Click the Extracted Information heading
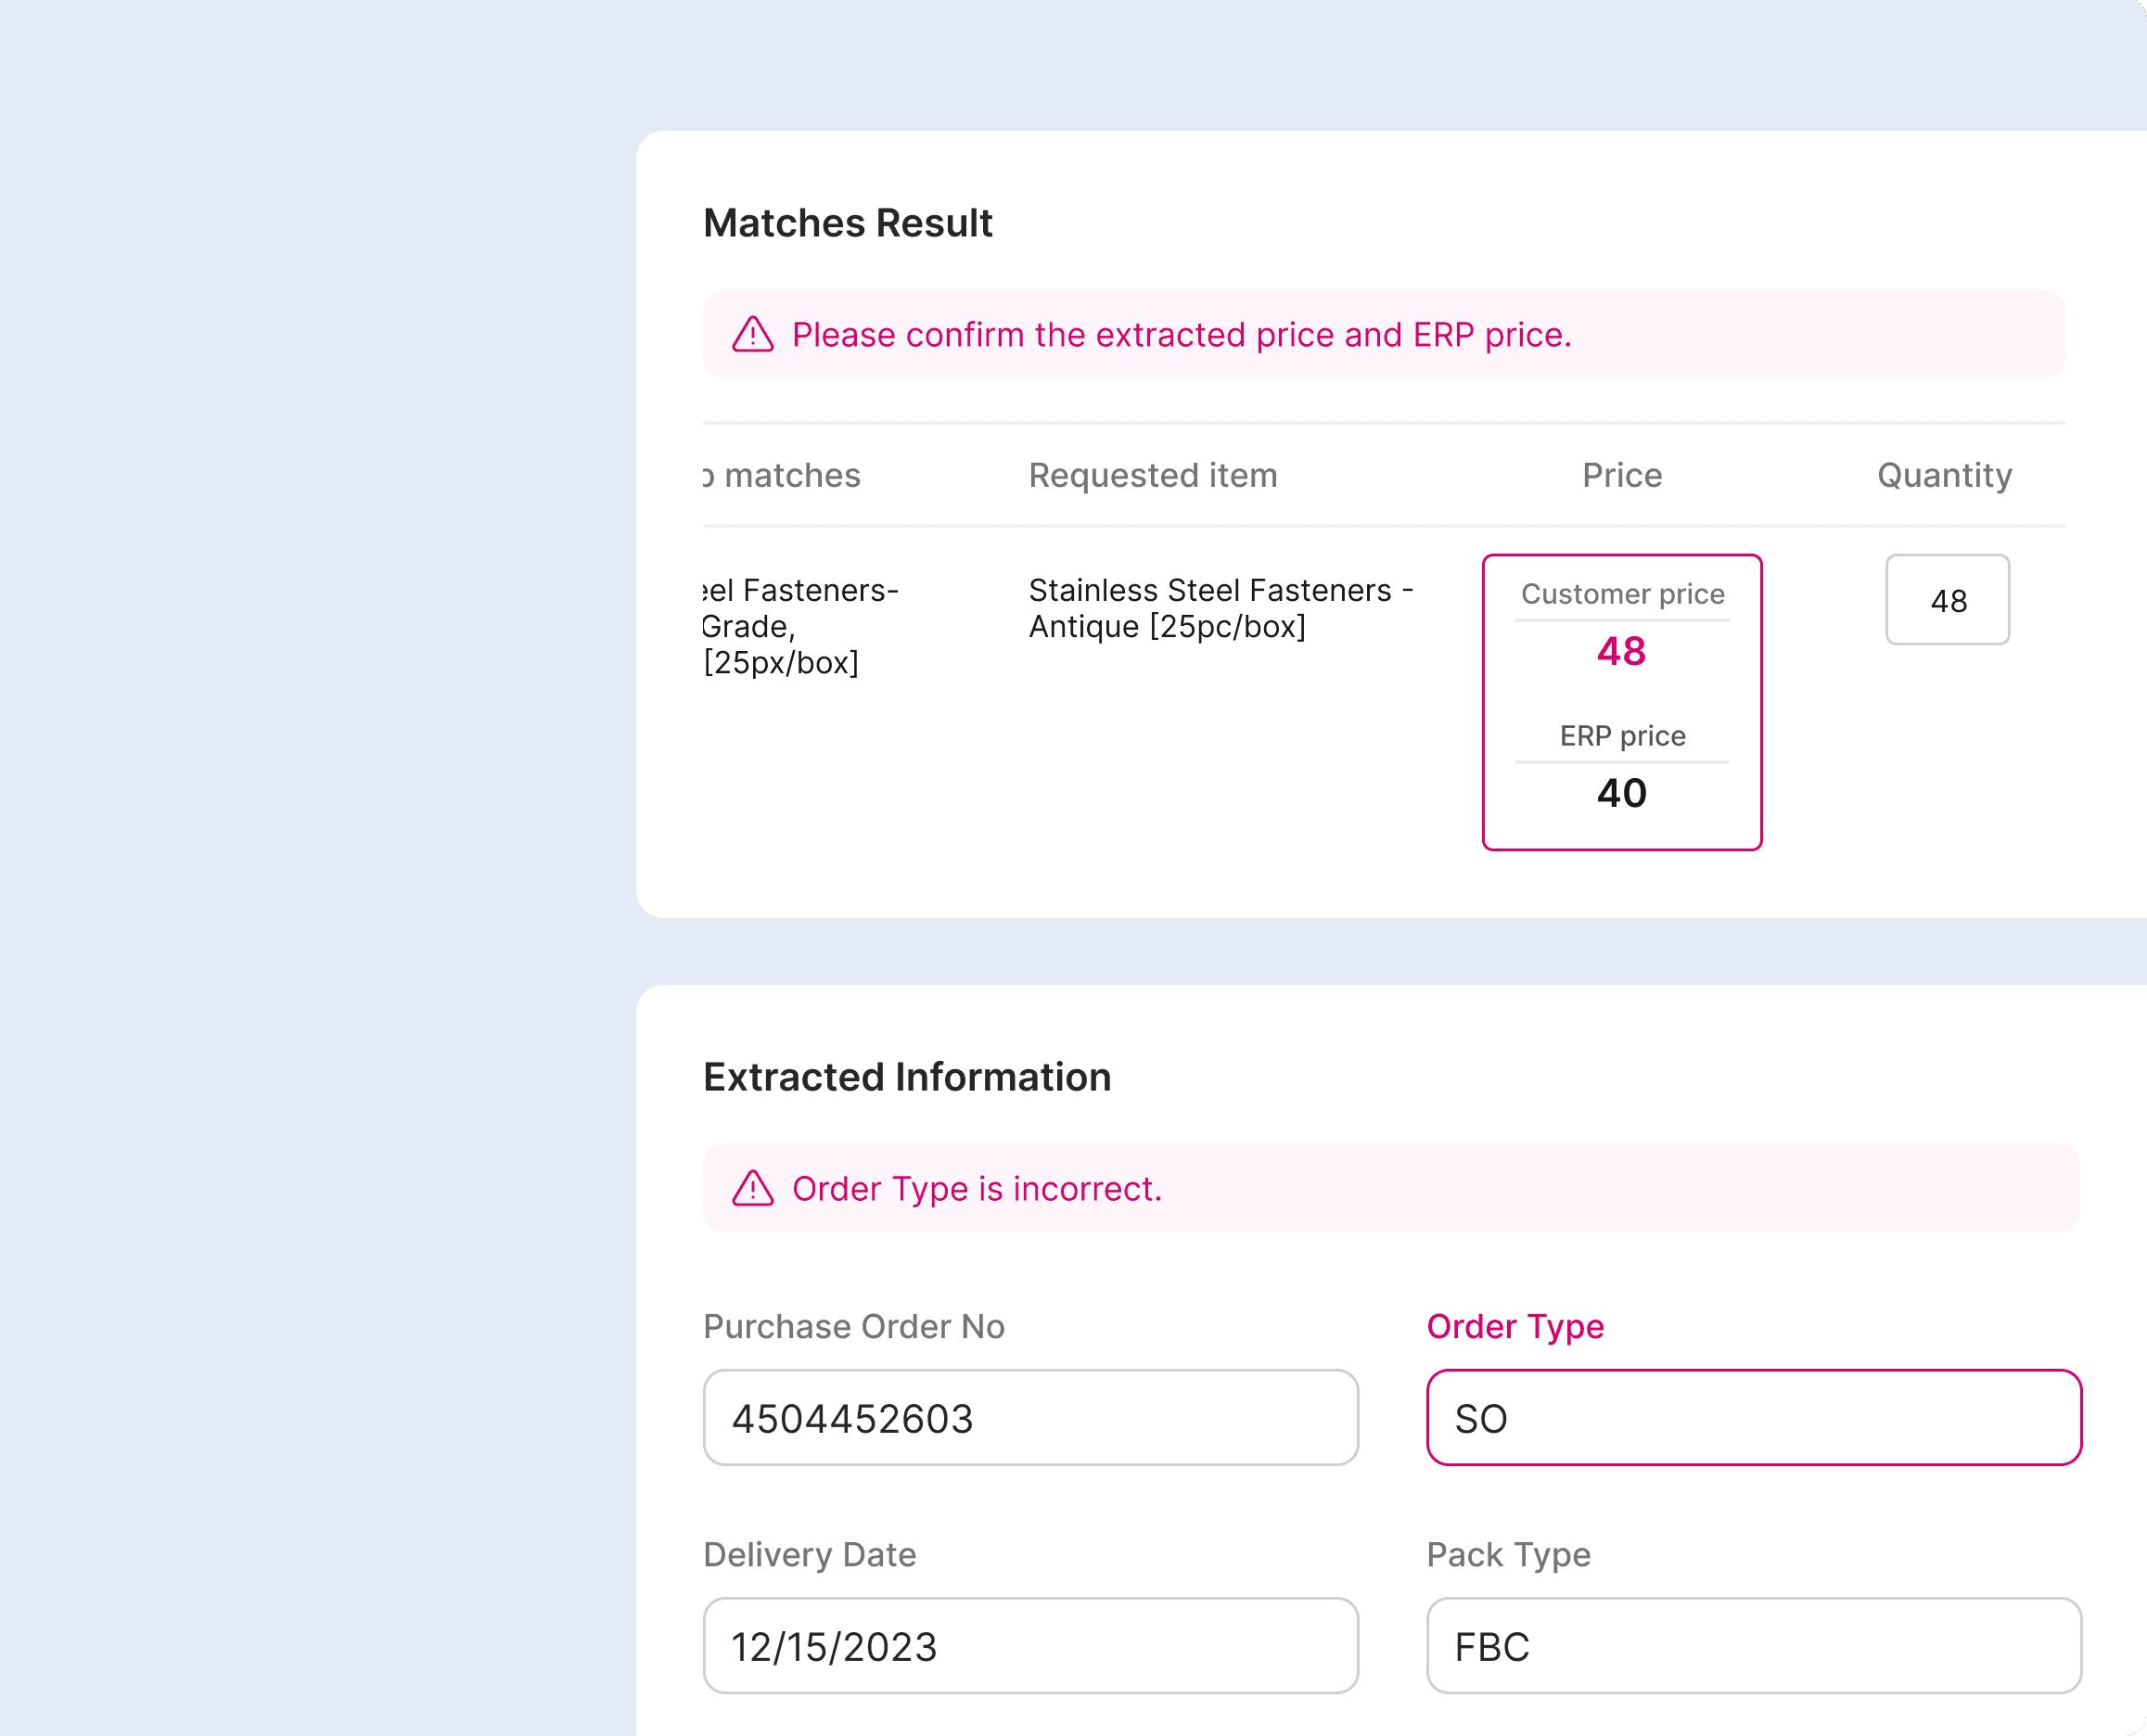This screenshot has height=1736, width=2147. click(906, 1078)
